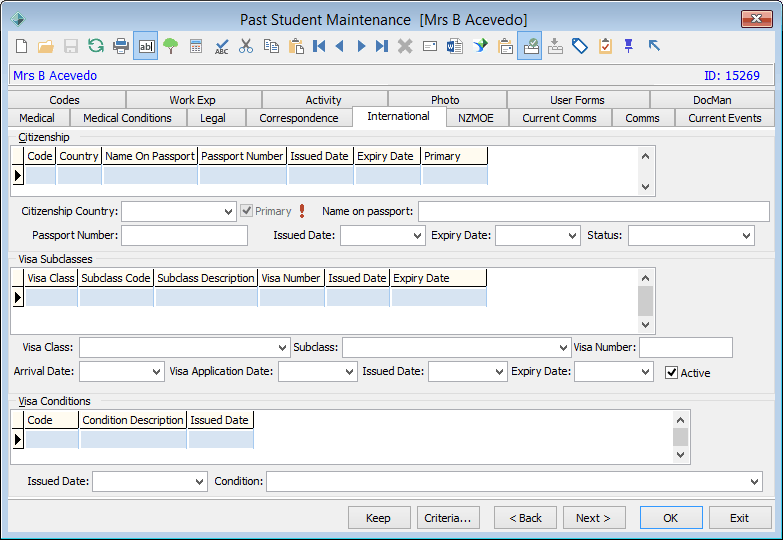
Task: Click the Visa Conditions grid scrollbar thumb
Action: (680, 437)
